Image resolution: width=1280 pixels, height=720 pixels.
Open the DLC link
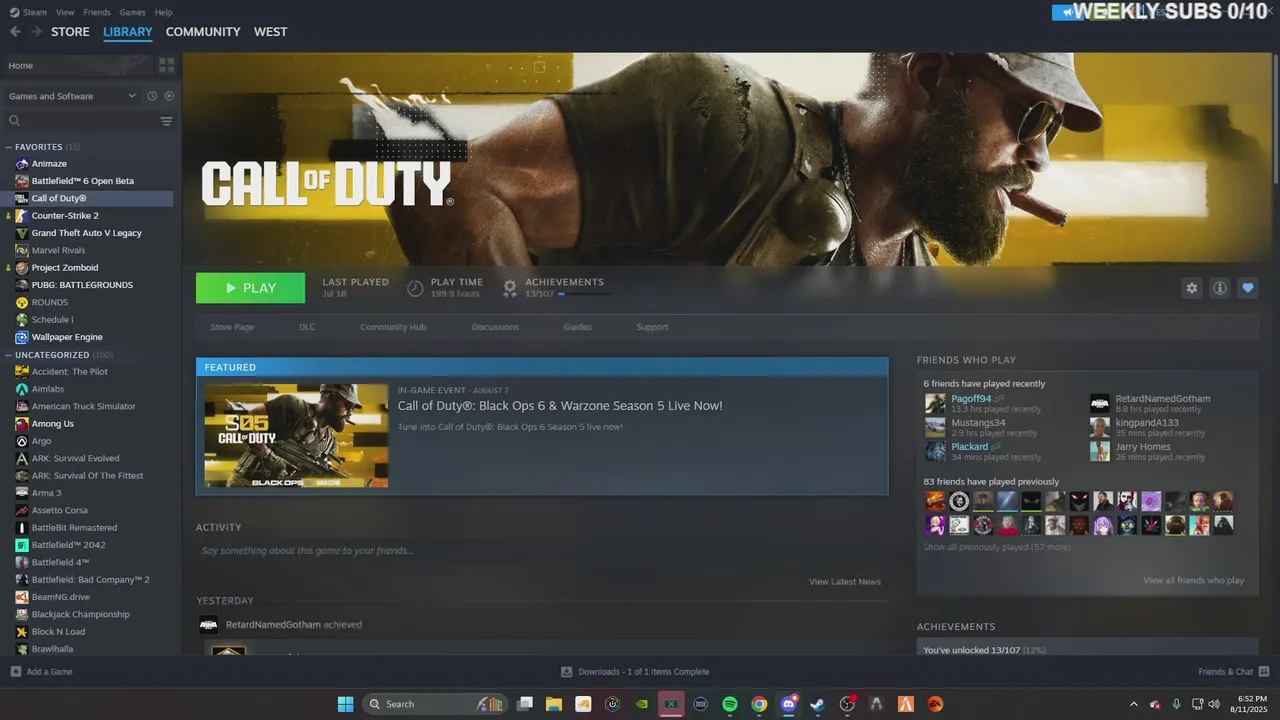point(307,327)
